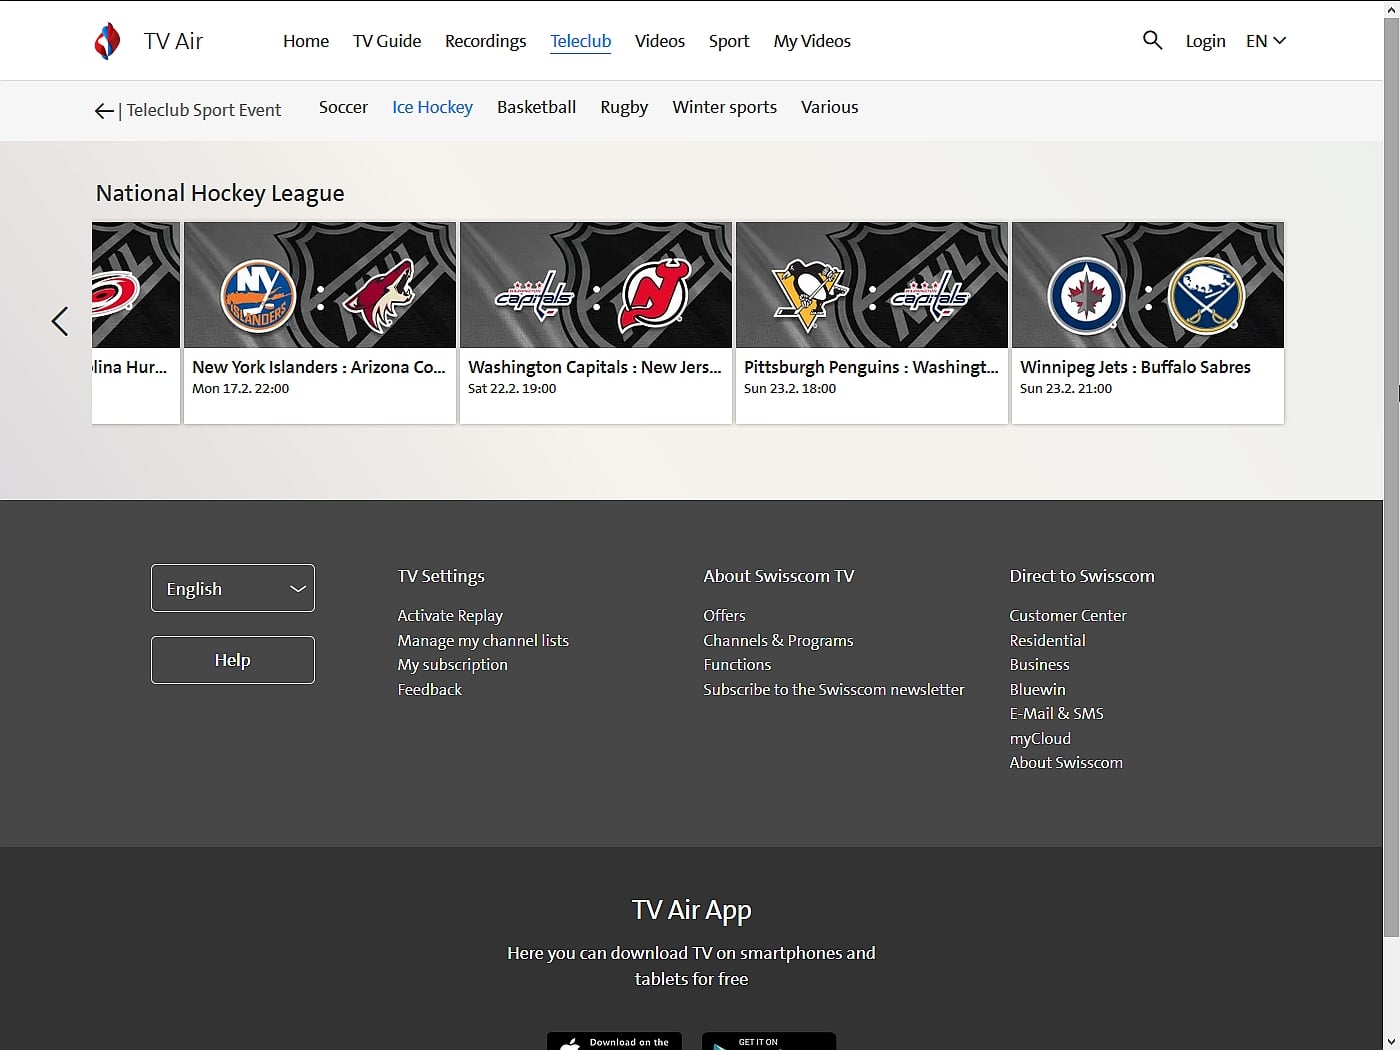Open the myCloud link
The image size is (1400, 1050).
pyautogui.click(x=1040, y=738)
